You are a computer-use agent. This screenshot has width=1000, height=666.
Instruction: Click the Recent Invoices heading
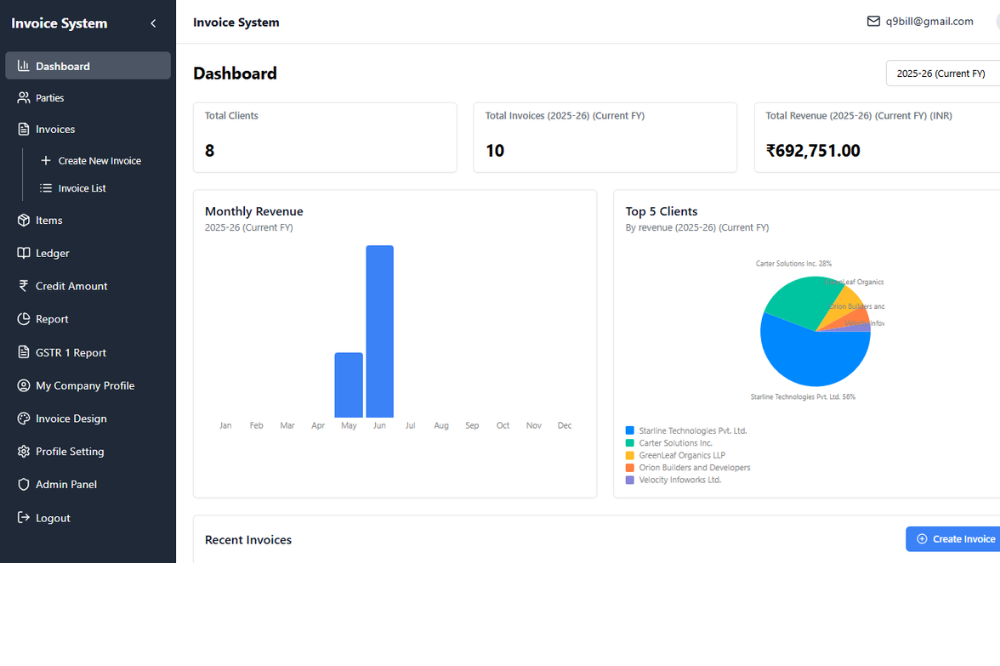tap(248, 540)
